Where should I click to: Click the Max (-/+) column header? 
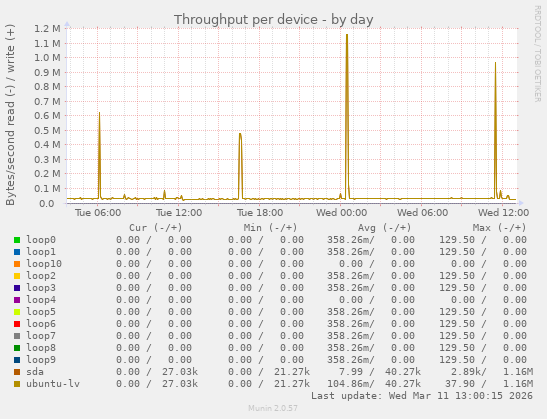[x=499, y=228]
